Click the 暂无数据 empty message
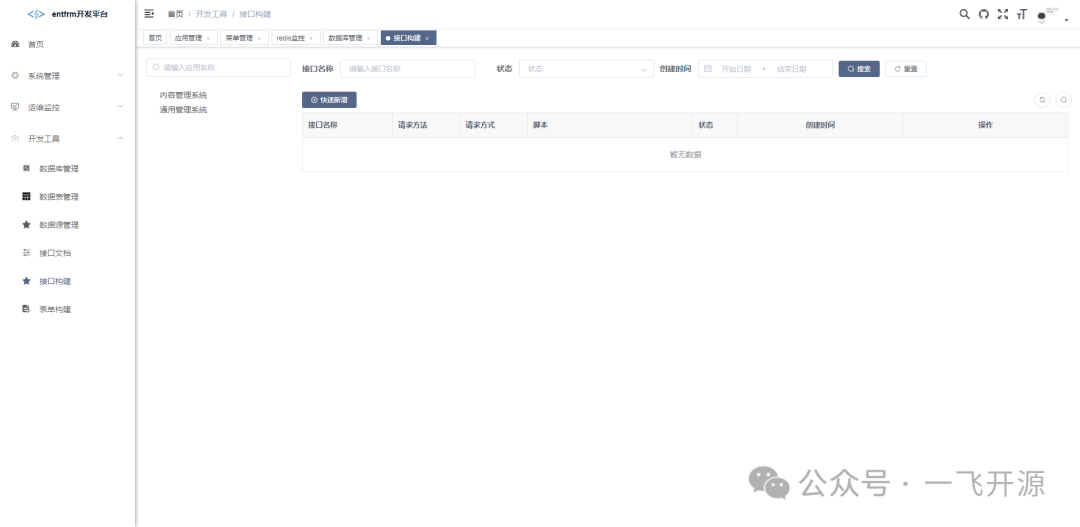This screenshot has height=527, width=1080. 685,155
